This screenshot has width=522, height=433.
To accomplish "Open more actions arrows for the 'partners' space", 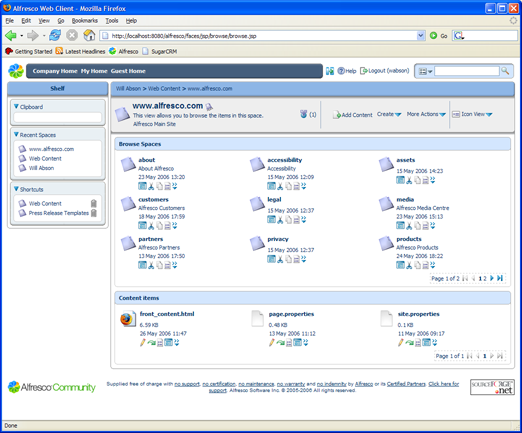I will click(175, 265).
